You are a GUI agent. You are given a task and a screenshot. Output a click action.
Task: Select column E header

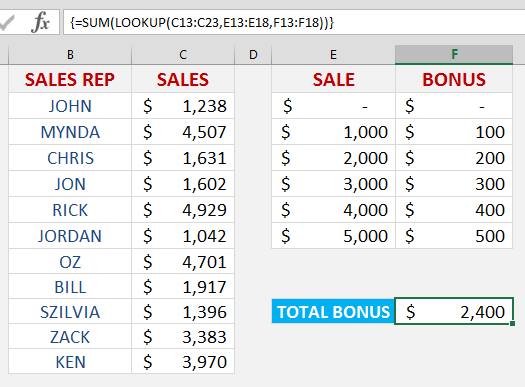[333, 55]
